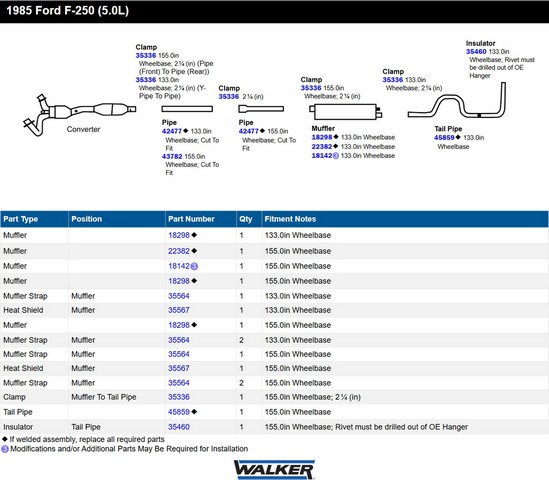Click the diamond symbol beside table 45859
549x480 pixels.
194,412
